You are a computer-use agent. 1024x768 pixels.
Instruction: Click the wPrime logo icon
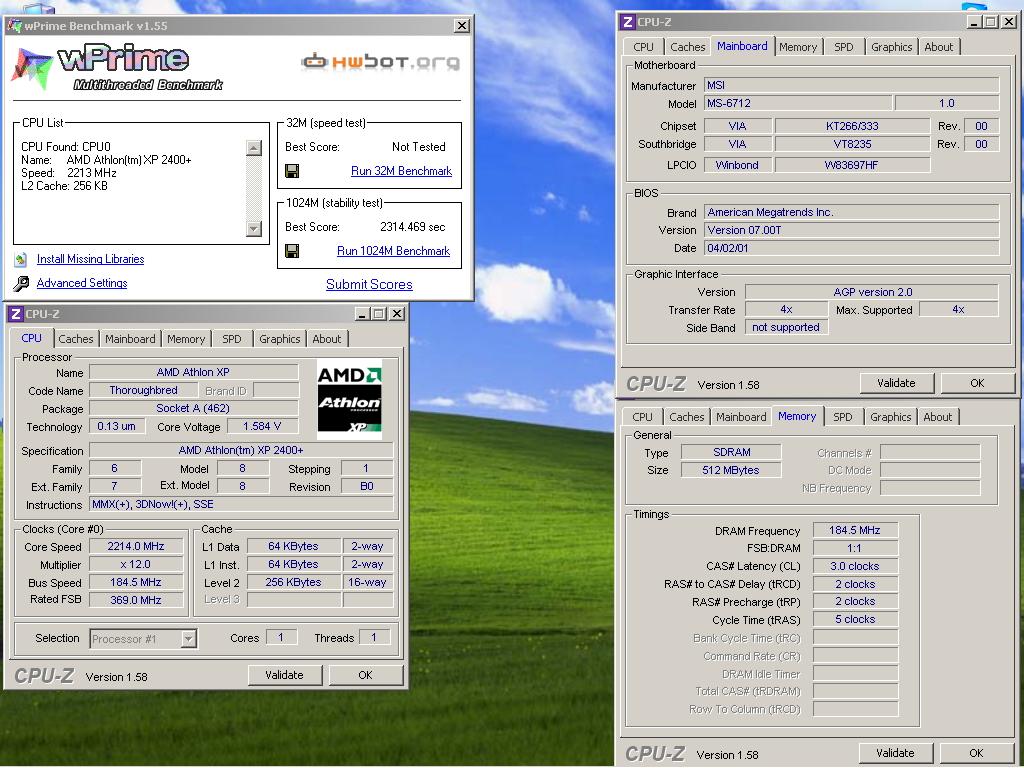[31, 69]
